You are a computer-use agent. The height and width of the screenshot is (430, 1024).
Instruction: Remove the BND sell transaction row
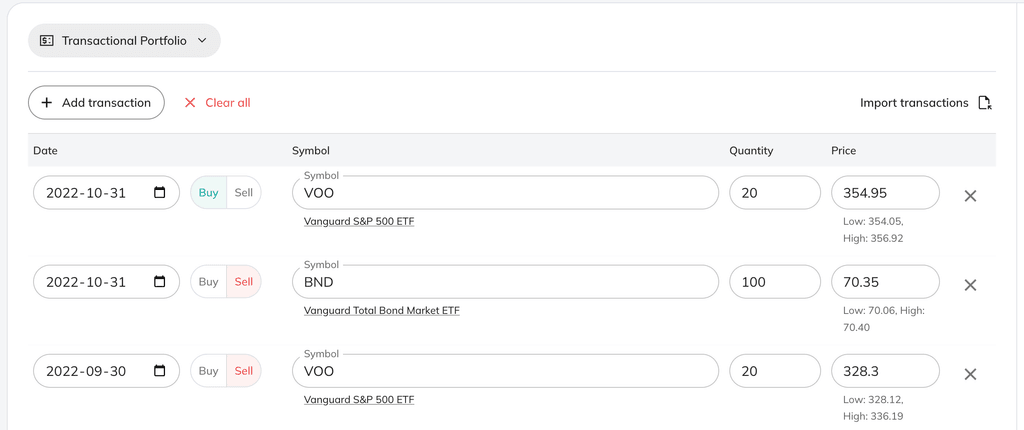pos(969,285)
